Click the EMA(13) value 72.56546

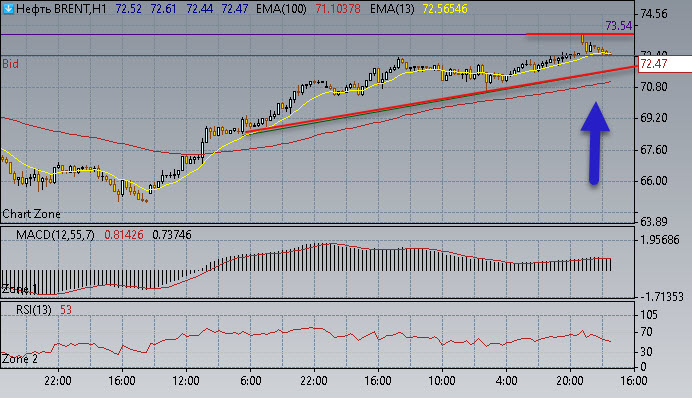(x=445, y=9)
